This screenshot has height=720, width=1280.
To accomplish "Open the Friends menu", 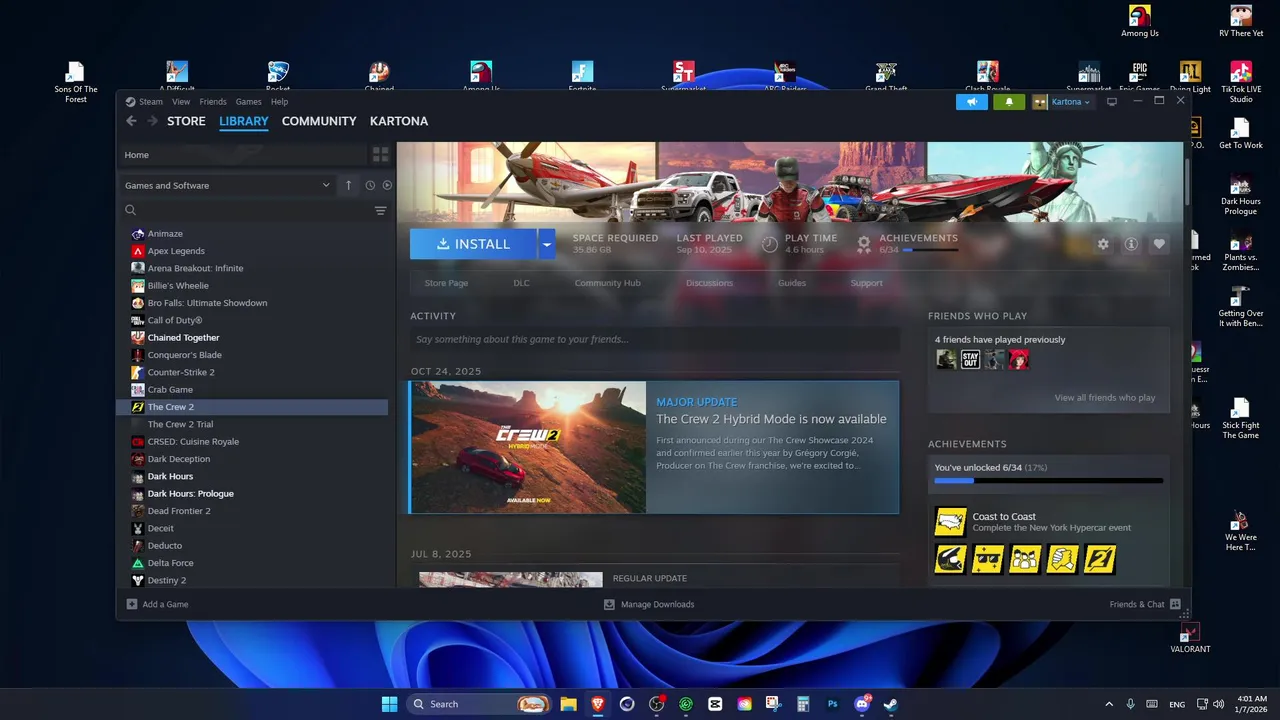I will pos(213,102).
